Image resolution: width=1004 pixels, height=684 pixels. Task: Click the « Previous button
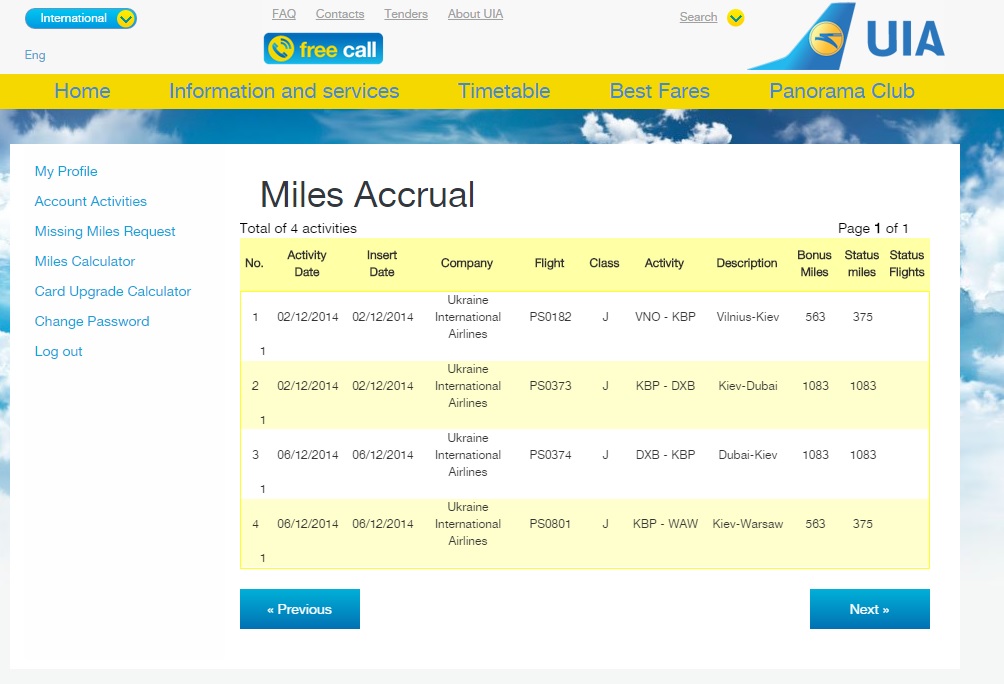pyautogui.click(x=300, y=609)
